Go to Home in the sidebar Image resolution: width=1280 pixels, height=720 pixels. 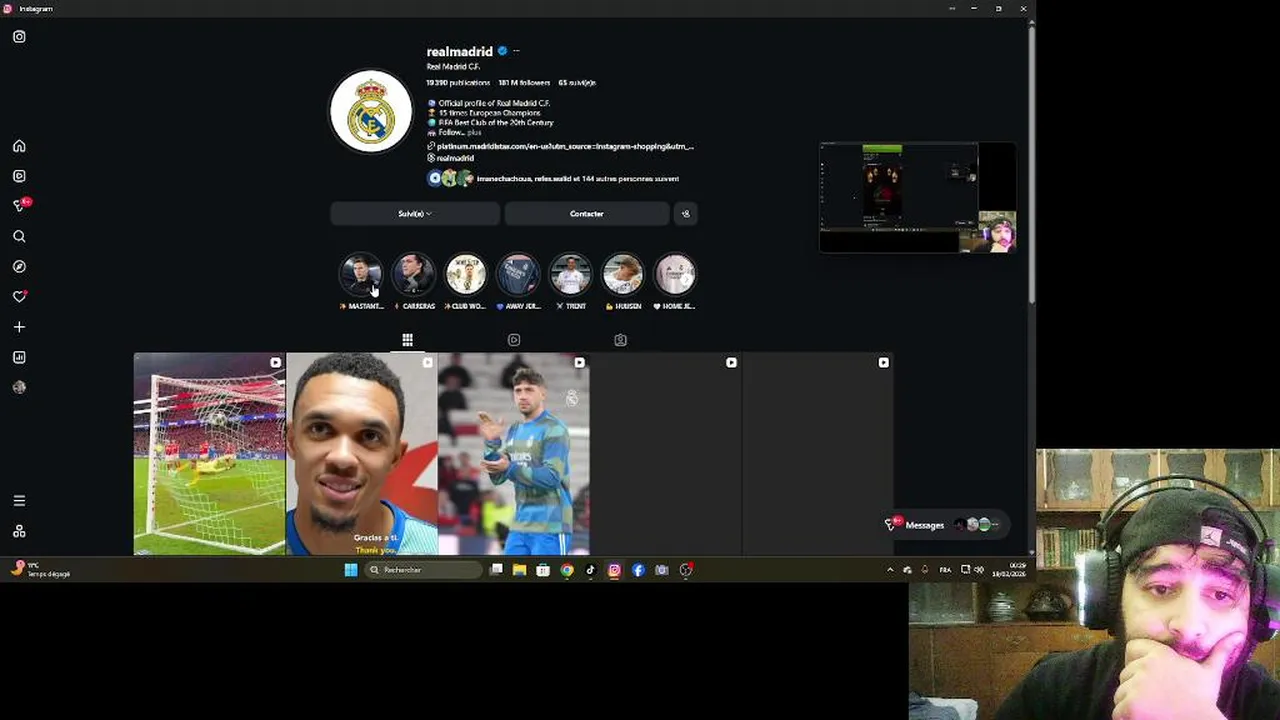pos(19,146)
